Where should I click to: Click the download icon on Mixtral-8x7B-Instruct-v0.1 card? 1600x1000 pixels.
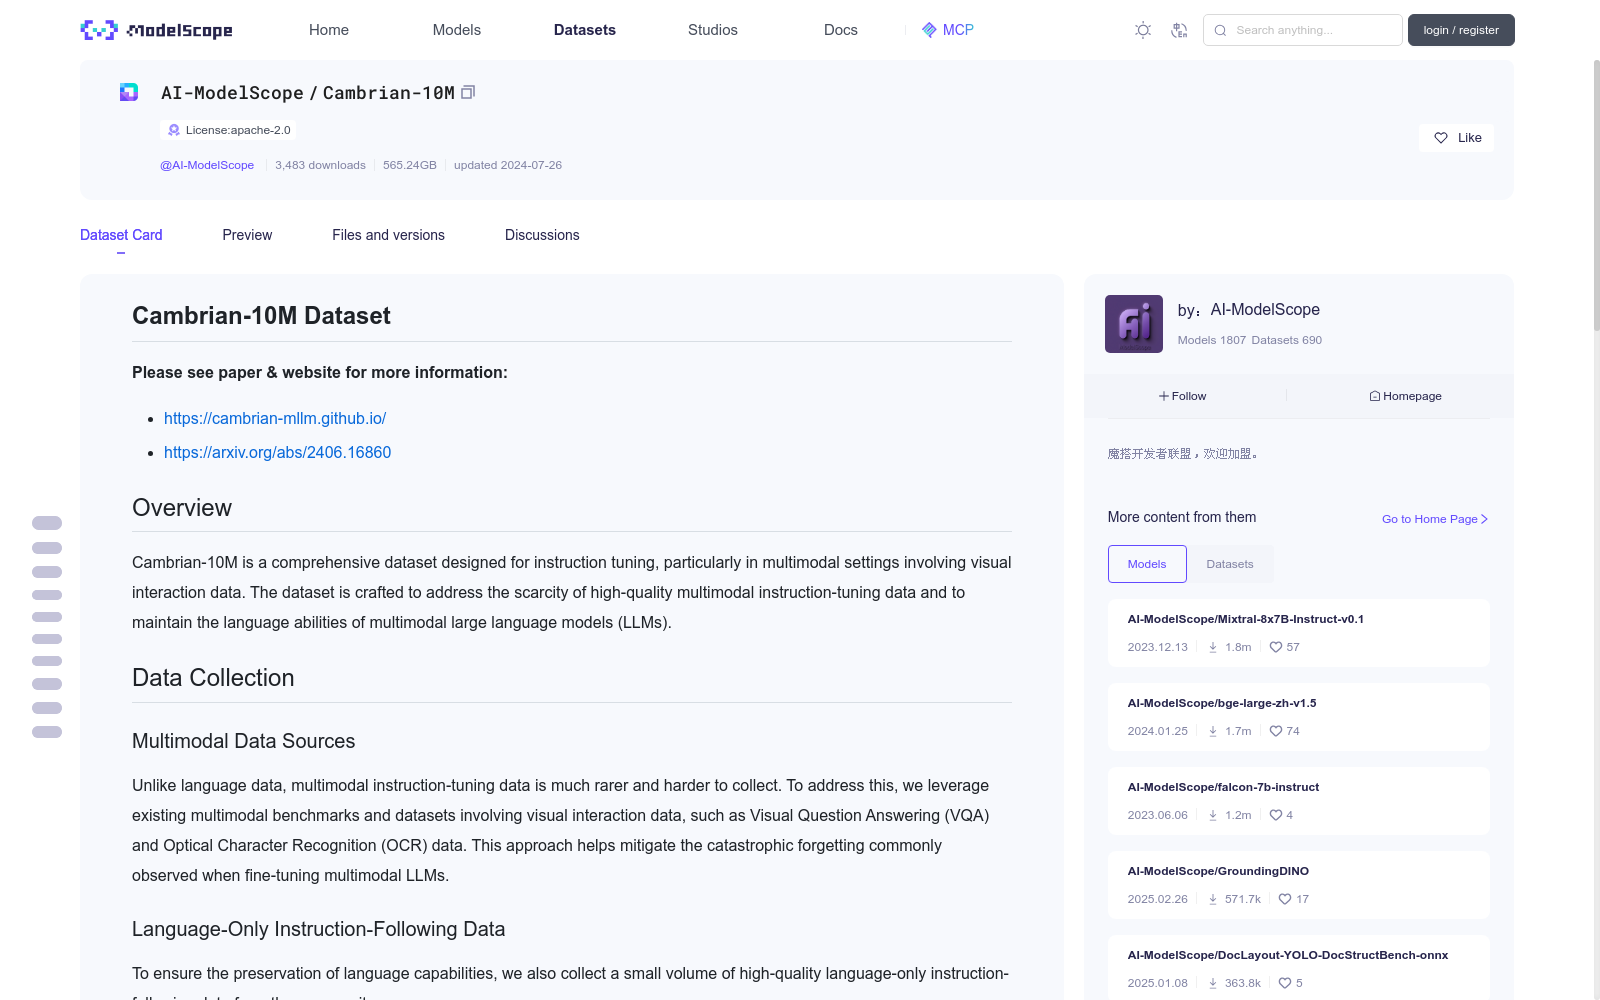(1213, 647)
